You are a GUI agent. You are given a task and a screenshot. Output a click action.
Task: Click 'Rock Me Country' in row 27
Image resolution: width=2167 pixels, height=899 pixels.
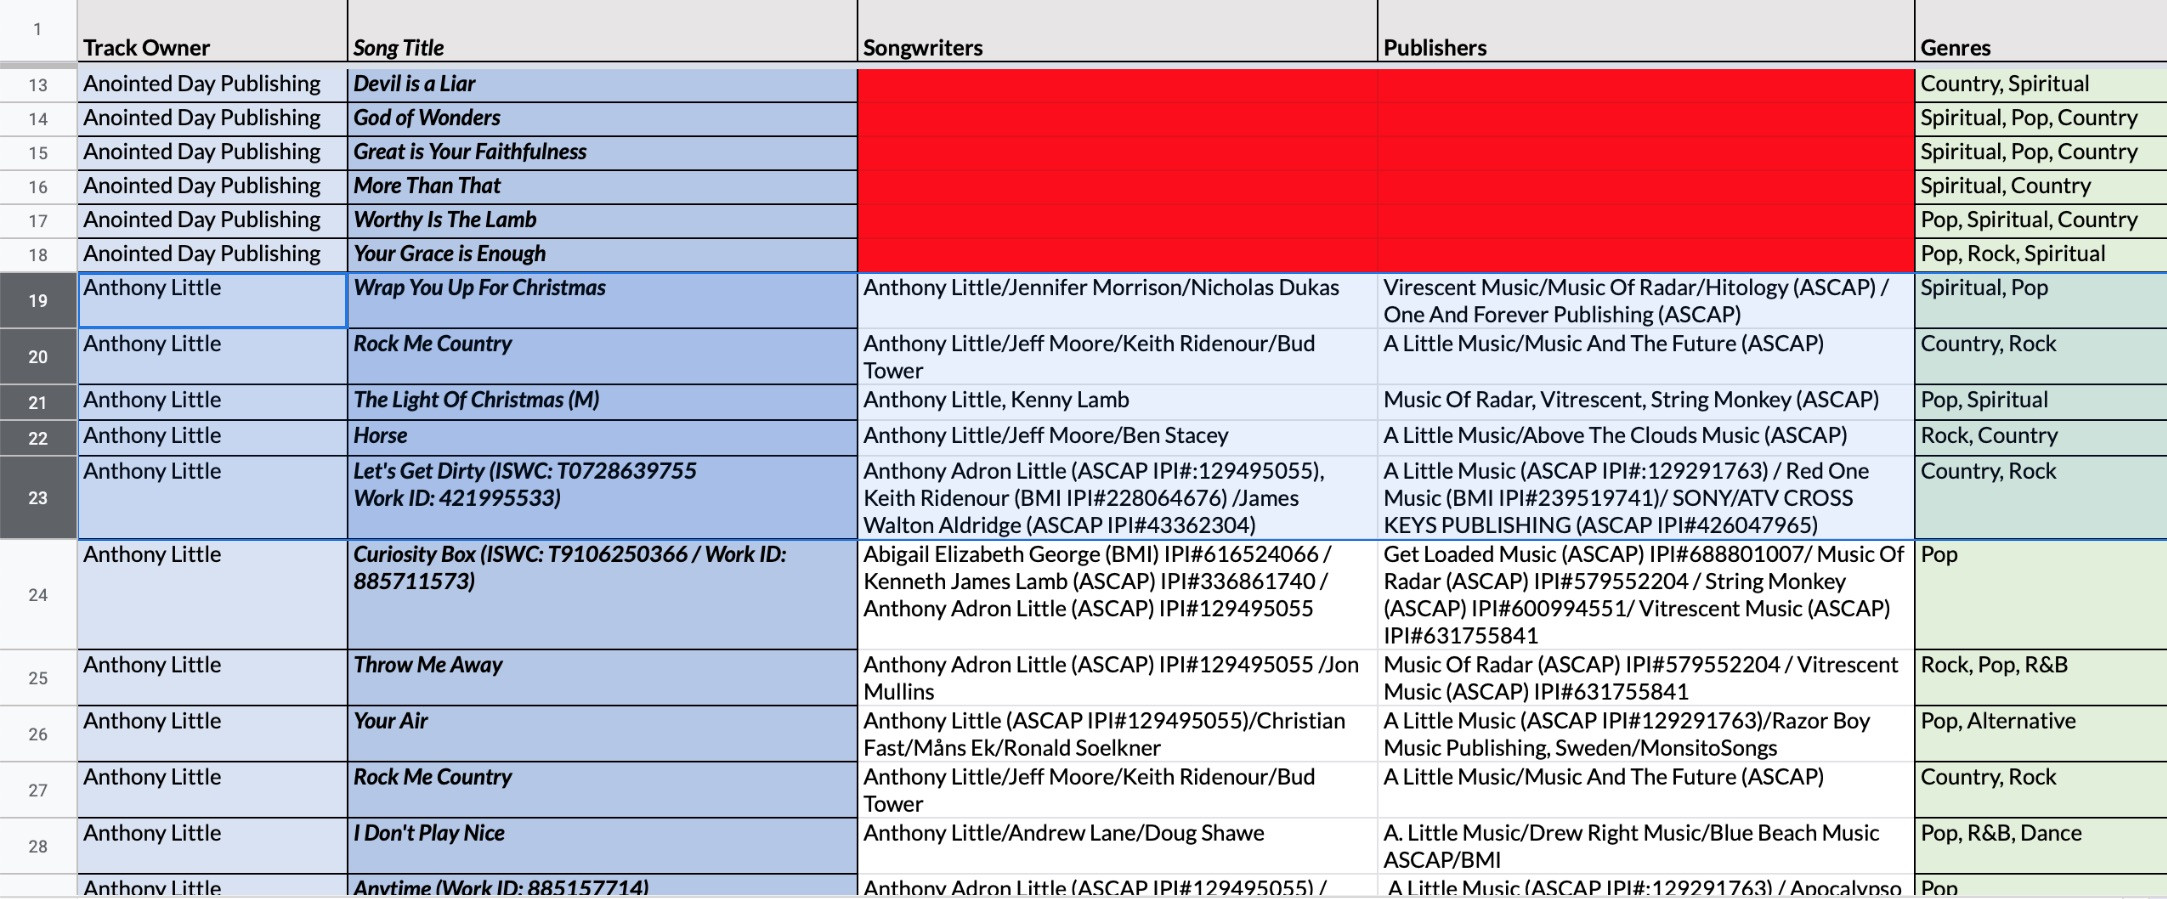(x=602, y=790)
